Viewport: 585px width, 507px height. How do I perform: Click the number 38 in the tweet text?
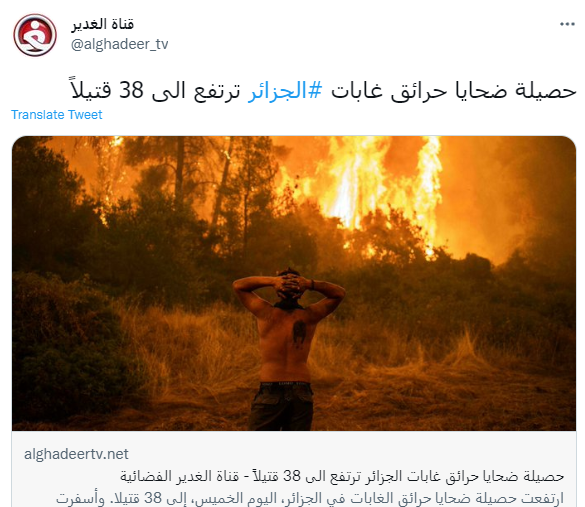131,91
